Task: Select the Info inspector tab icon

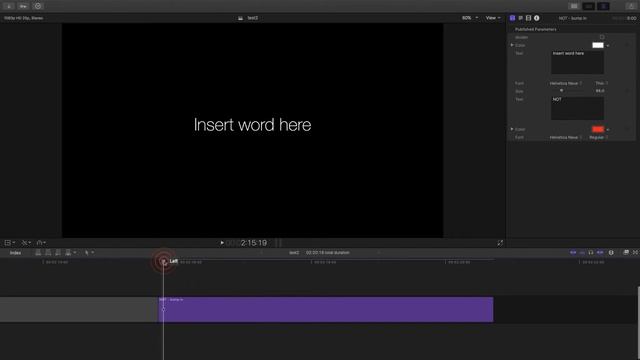Action: tap(537, 18)
